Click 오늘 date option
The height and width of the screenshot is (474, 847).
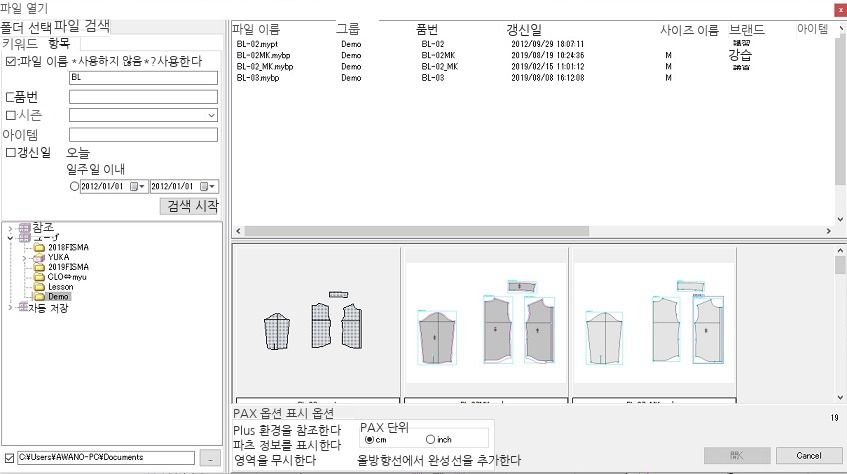[x=78, y=153]
